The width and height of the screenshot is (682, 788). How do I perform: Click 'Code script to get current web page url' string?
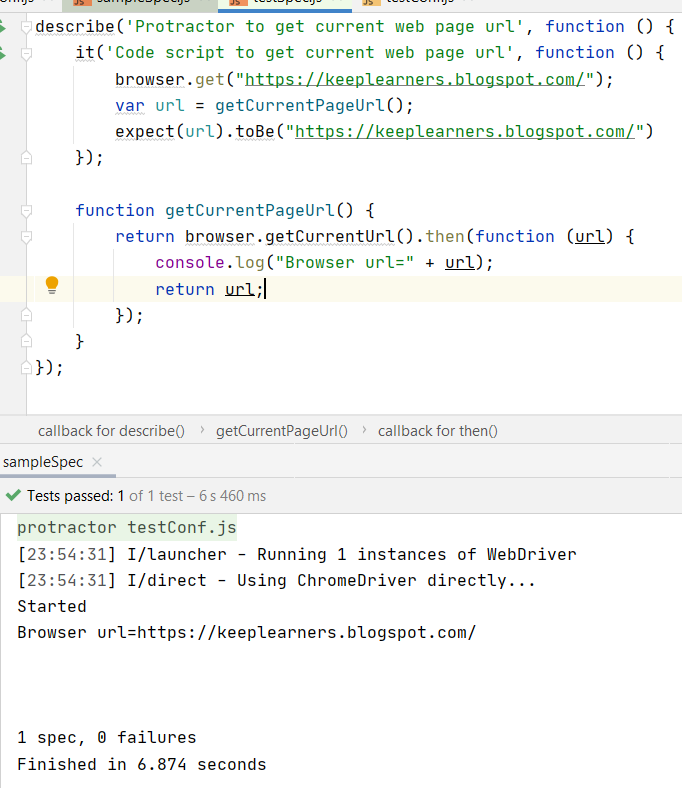coord(310,53)
